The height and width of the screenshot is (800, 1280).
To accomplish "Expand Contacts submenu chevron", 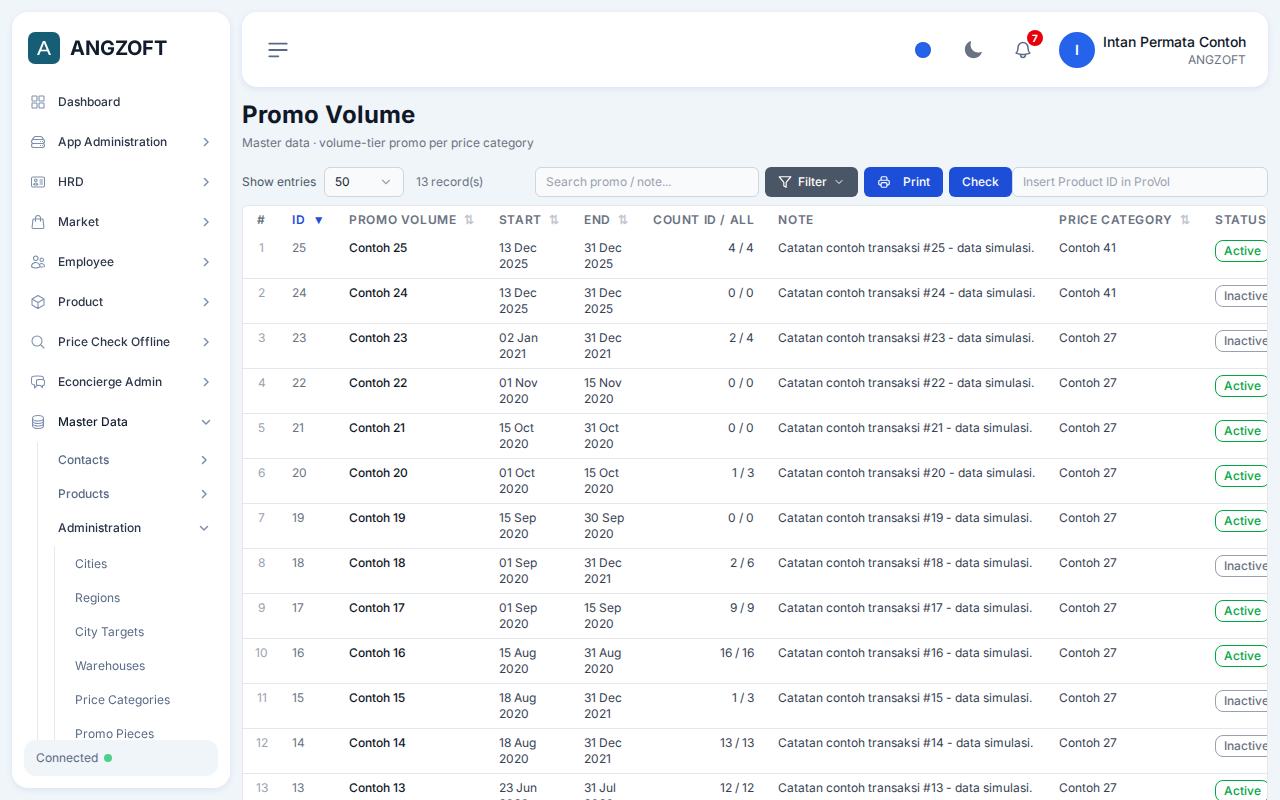I will pyautogui.click(x=204, y=460).
